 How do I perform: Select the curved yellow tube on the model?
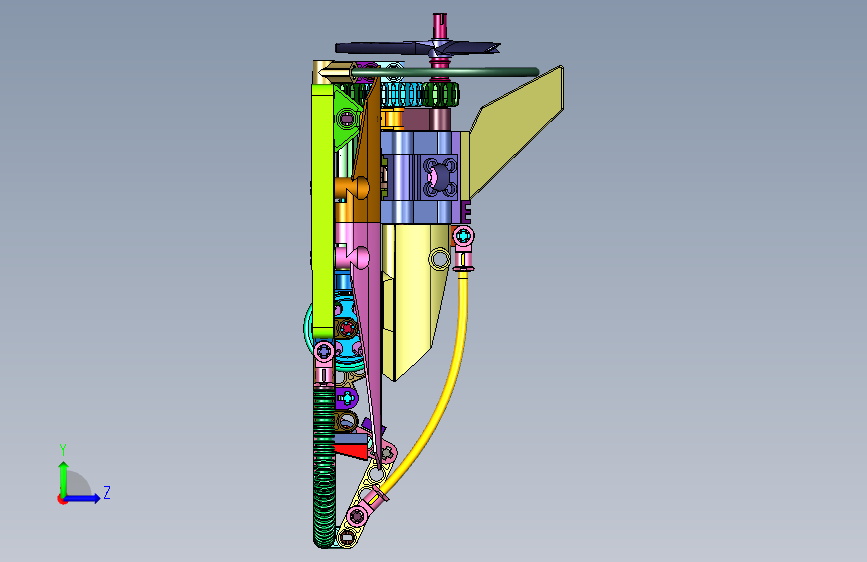click(442, 397)
